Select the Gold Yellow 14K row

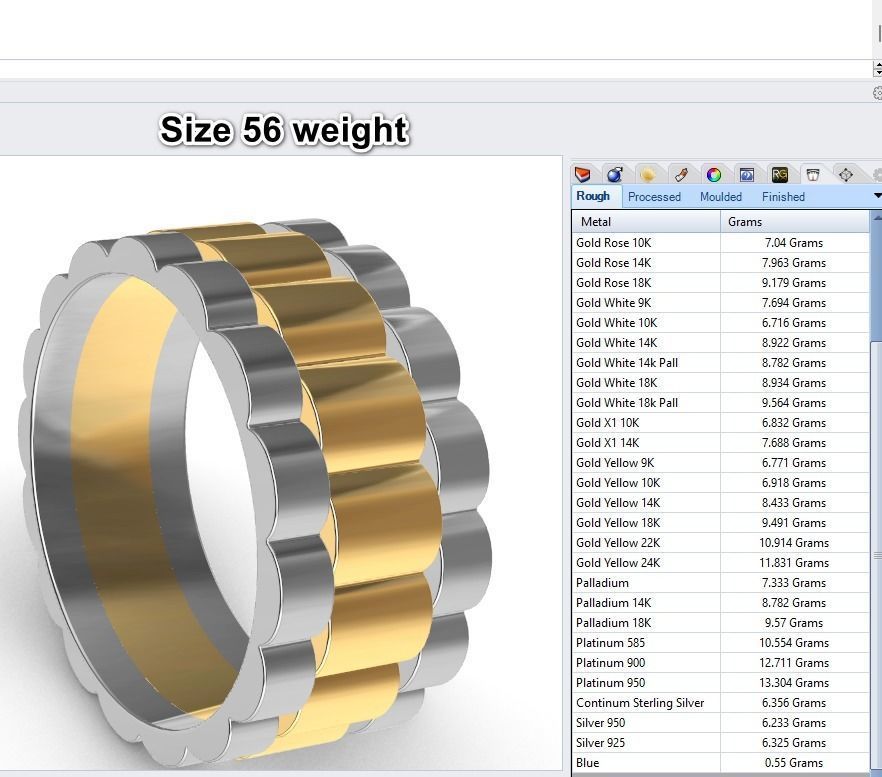click(x=721, y=503)
